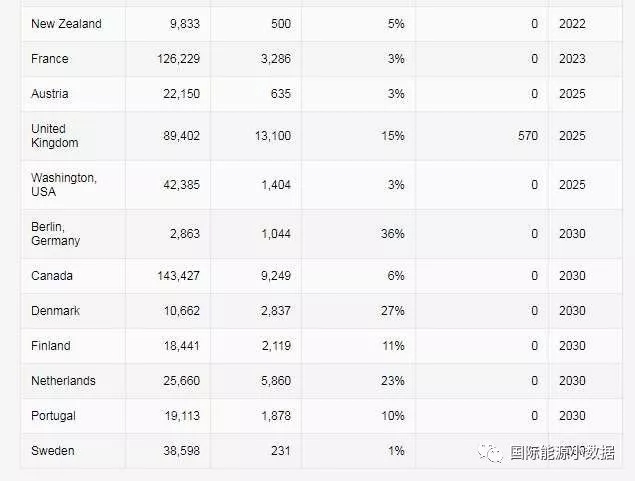
Task: Click the Denmark country cell
Action: tap(55, 311)
